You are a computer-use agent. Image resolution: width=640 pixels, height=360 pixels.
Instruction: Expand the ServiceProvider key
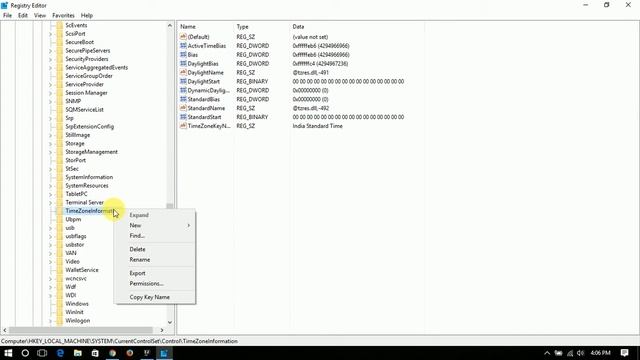point(51,84)
